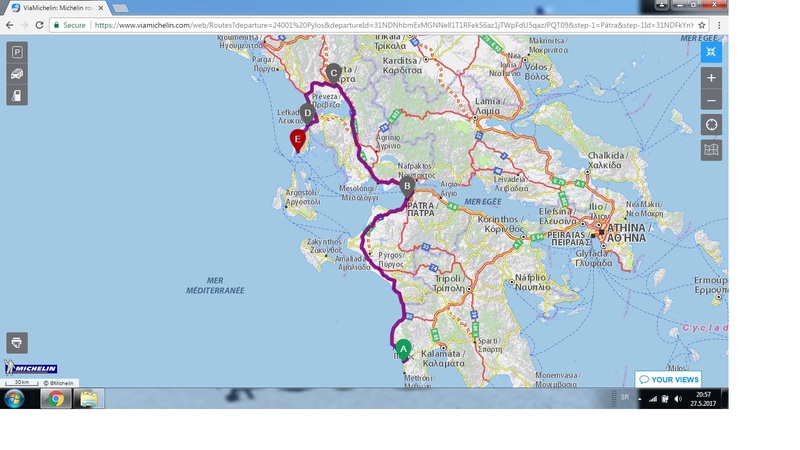Center map on my location
Image resolution: width=800 pixels, height=450 pixels.
tap(711, 125)
